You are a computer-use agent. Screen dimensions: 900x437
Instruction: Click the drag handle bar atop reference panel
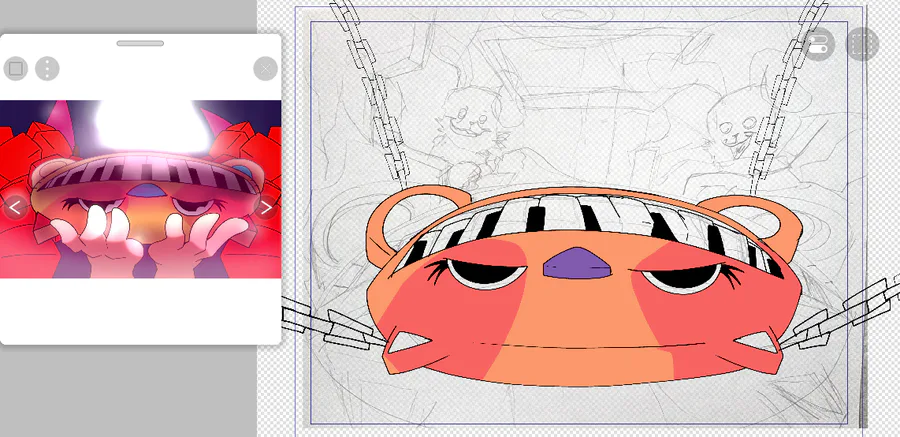(x=140, y=43)
